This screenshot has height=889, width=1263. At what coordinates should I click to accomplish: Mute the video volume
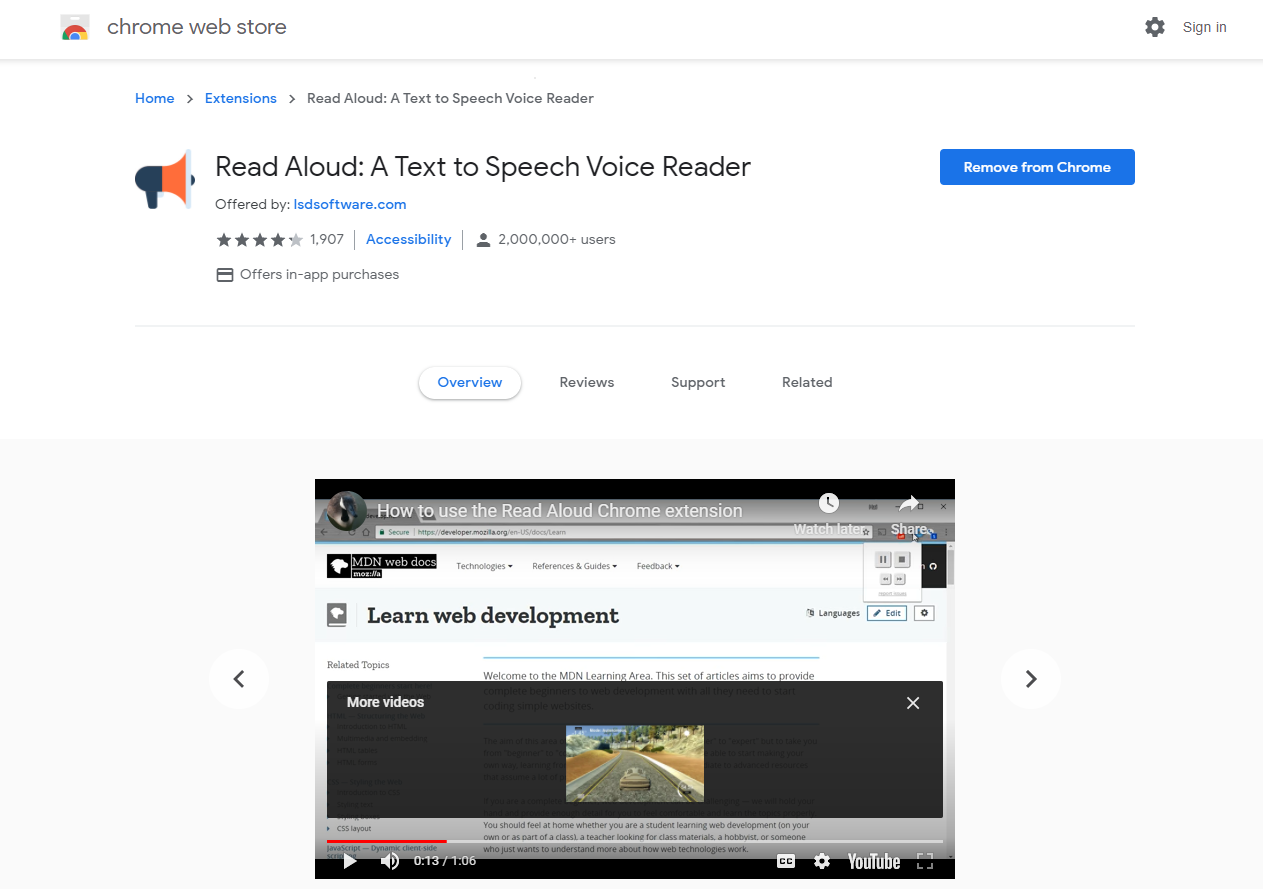pyautogui.click(x=390, y=861)
